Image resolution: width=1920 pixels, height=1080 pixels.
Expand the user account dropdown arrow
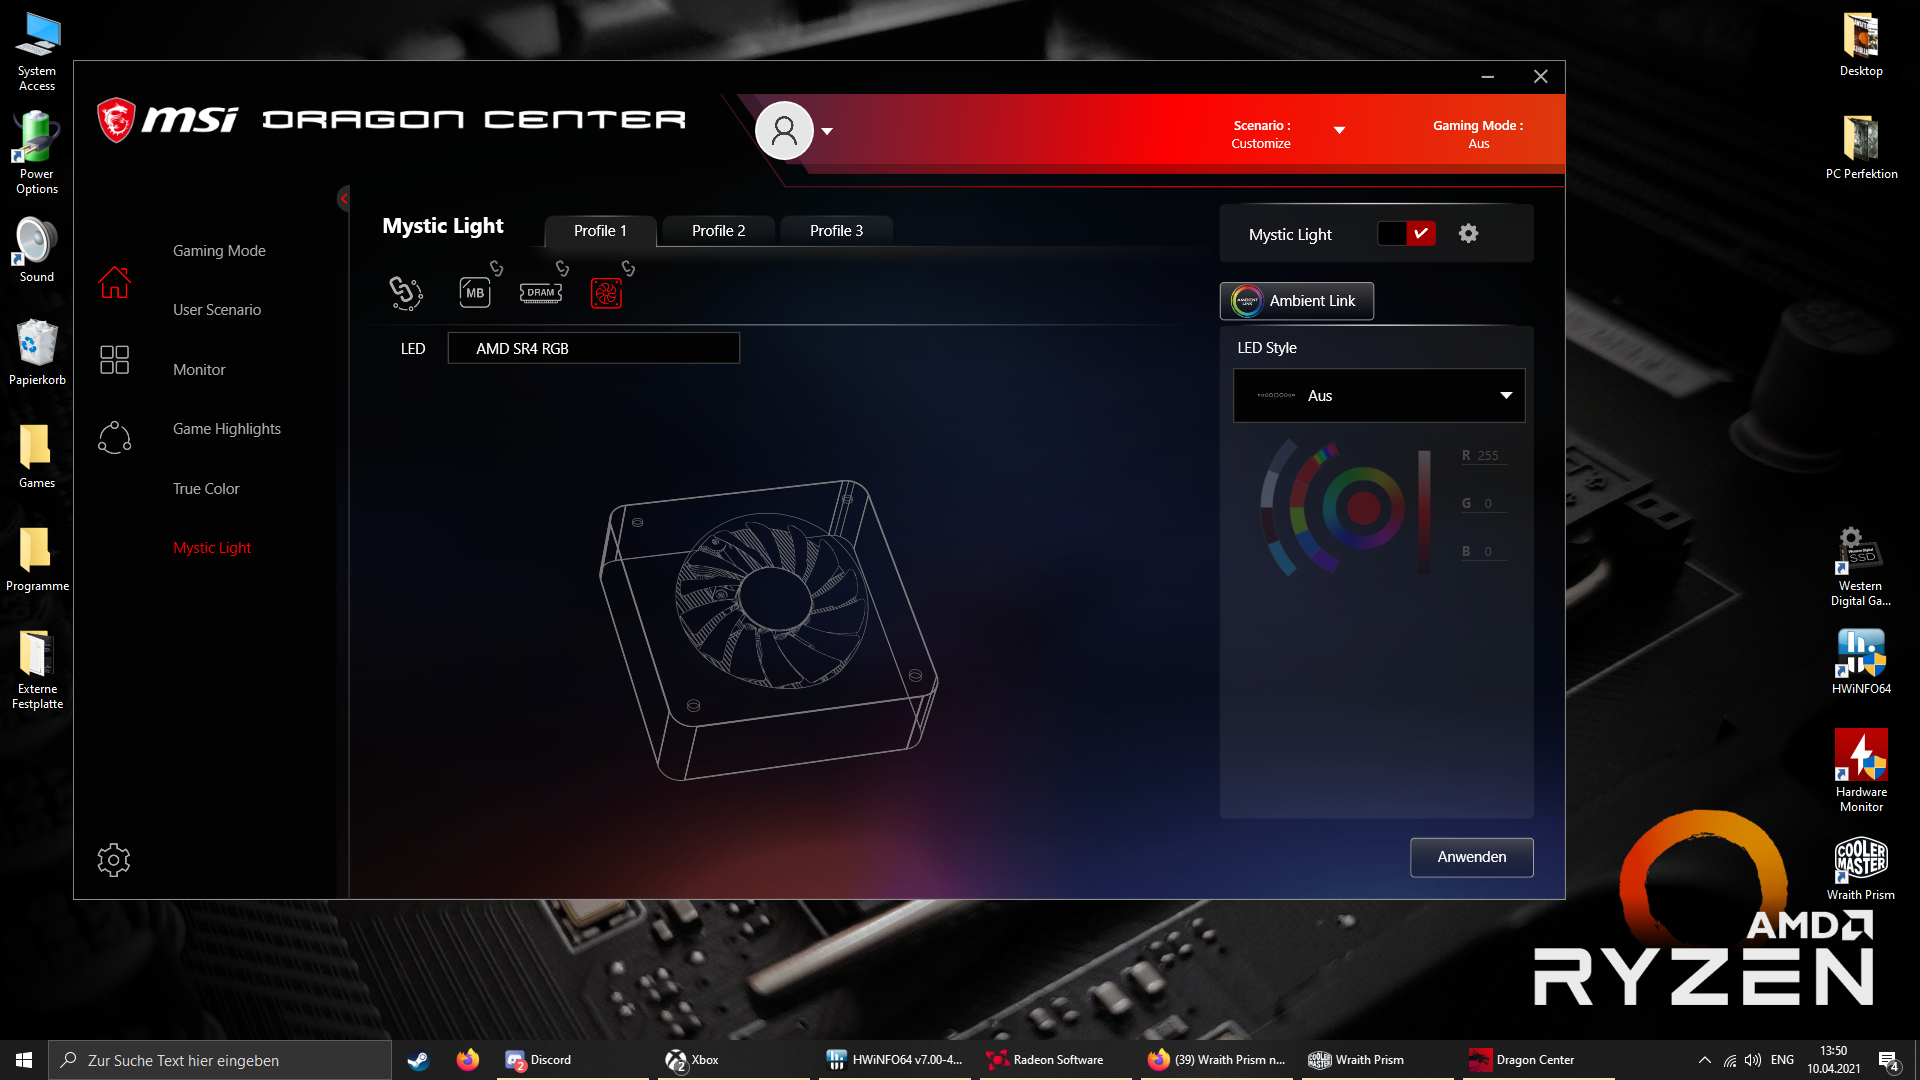(x=827, y=131)
